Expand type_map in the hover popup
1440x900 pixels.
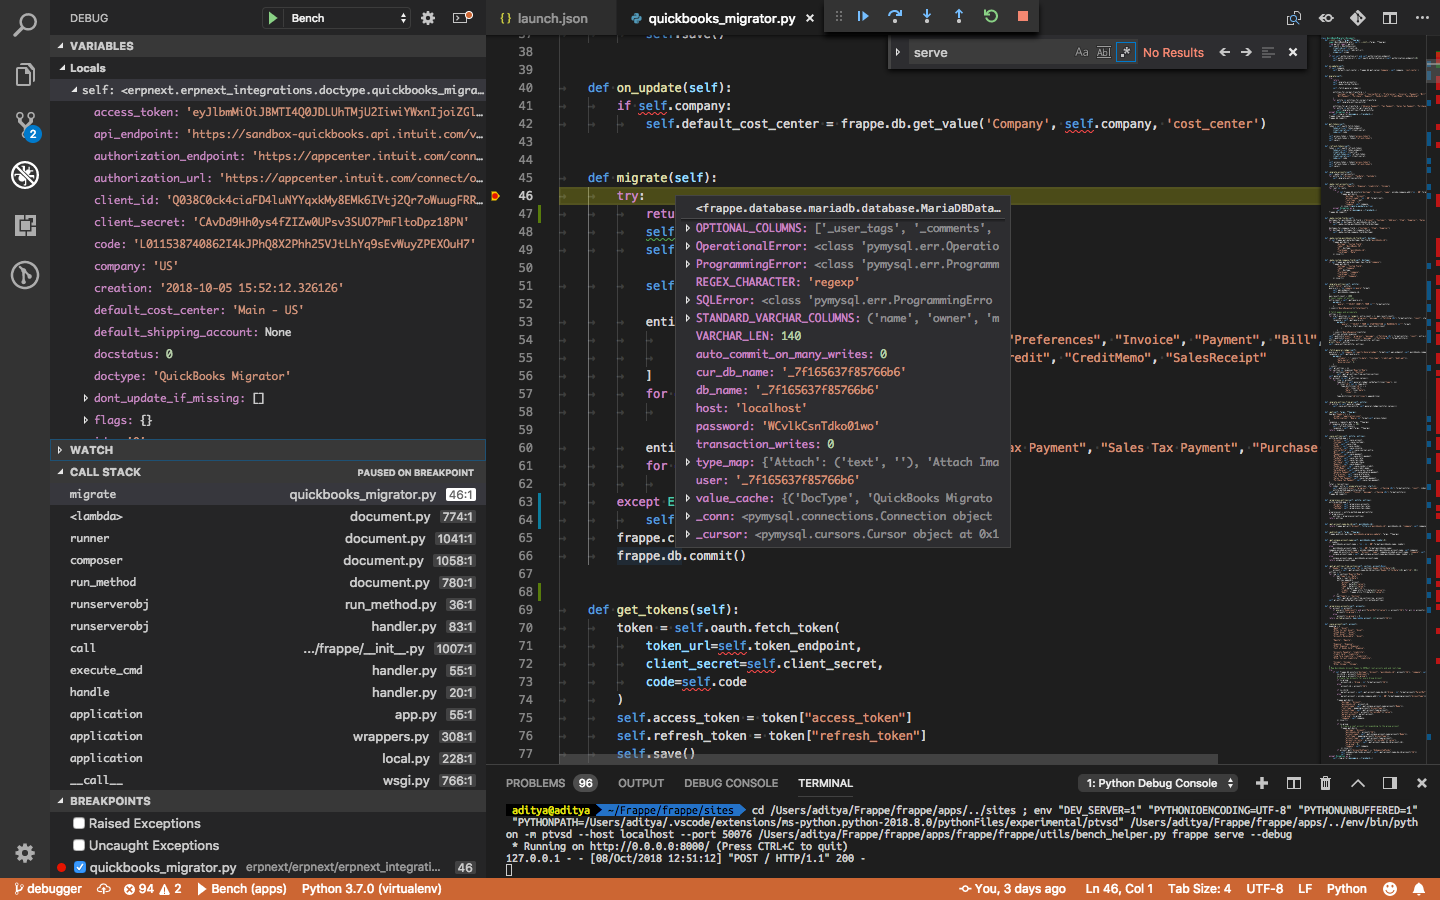point(687,462)
